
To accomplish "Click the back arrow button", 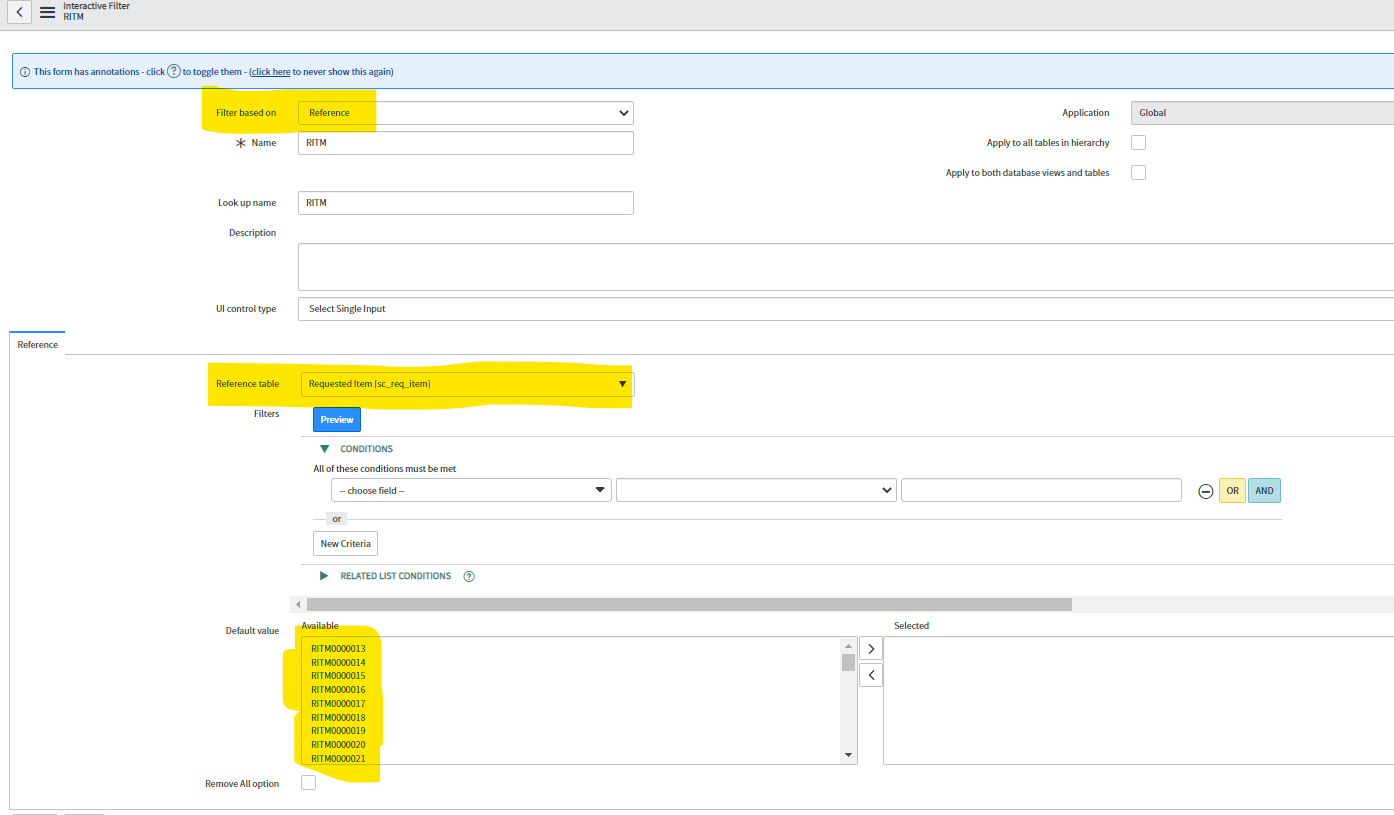I will pos(20,12).
